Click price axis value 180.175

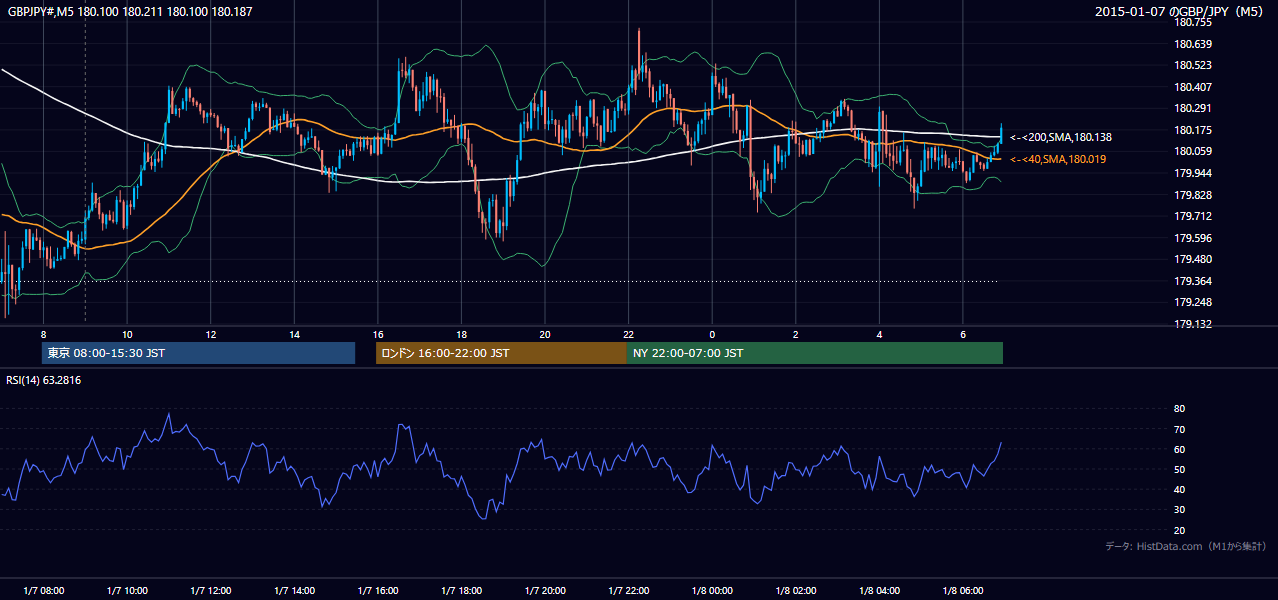tap(1193, 130)
